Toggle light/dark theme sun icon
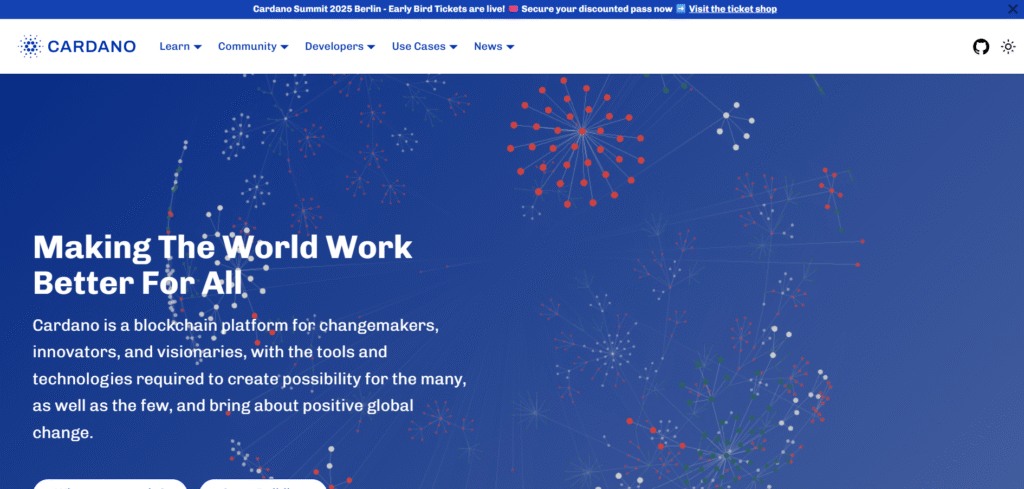Viewport: 1024px width, 489px height. point(1008,46)
